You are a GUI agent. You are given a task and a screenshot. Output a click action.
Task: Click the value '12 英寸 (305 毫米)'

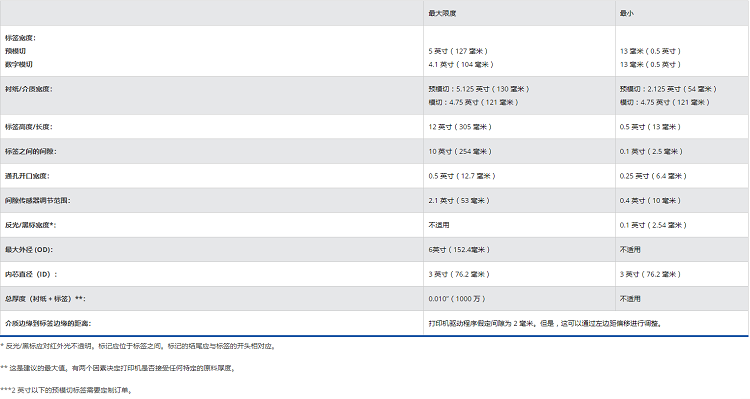coord(460,127)
